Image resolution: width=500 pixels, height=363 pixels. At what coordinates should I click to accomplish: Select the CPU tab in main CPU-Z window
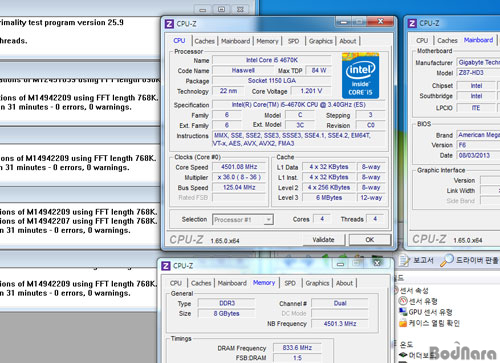(x=179, y=40)
